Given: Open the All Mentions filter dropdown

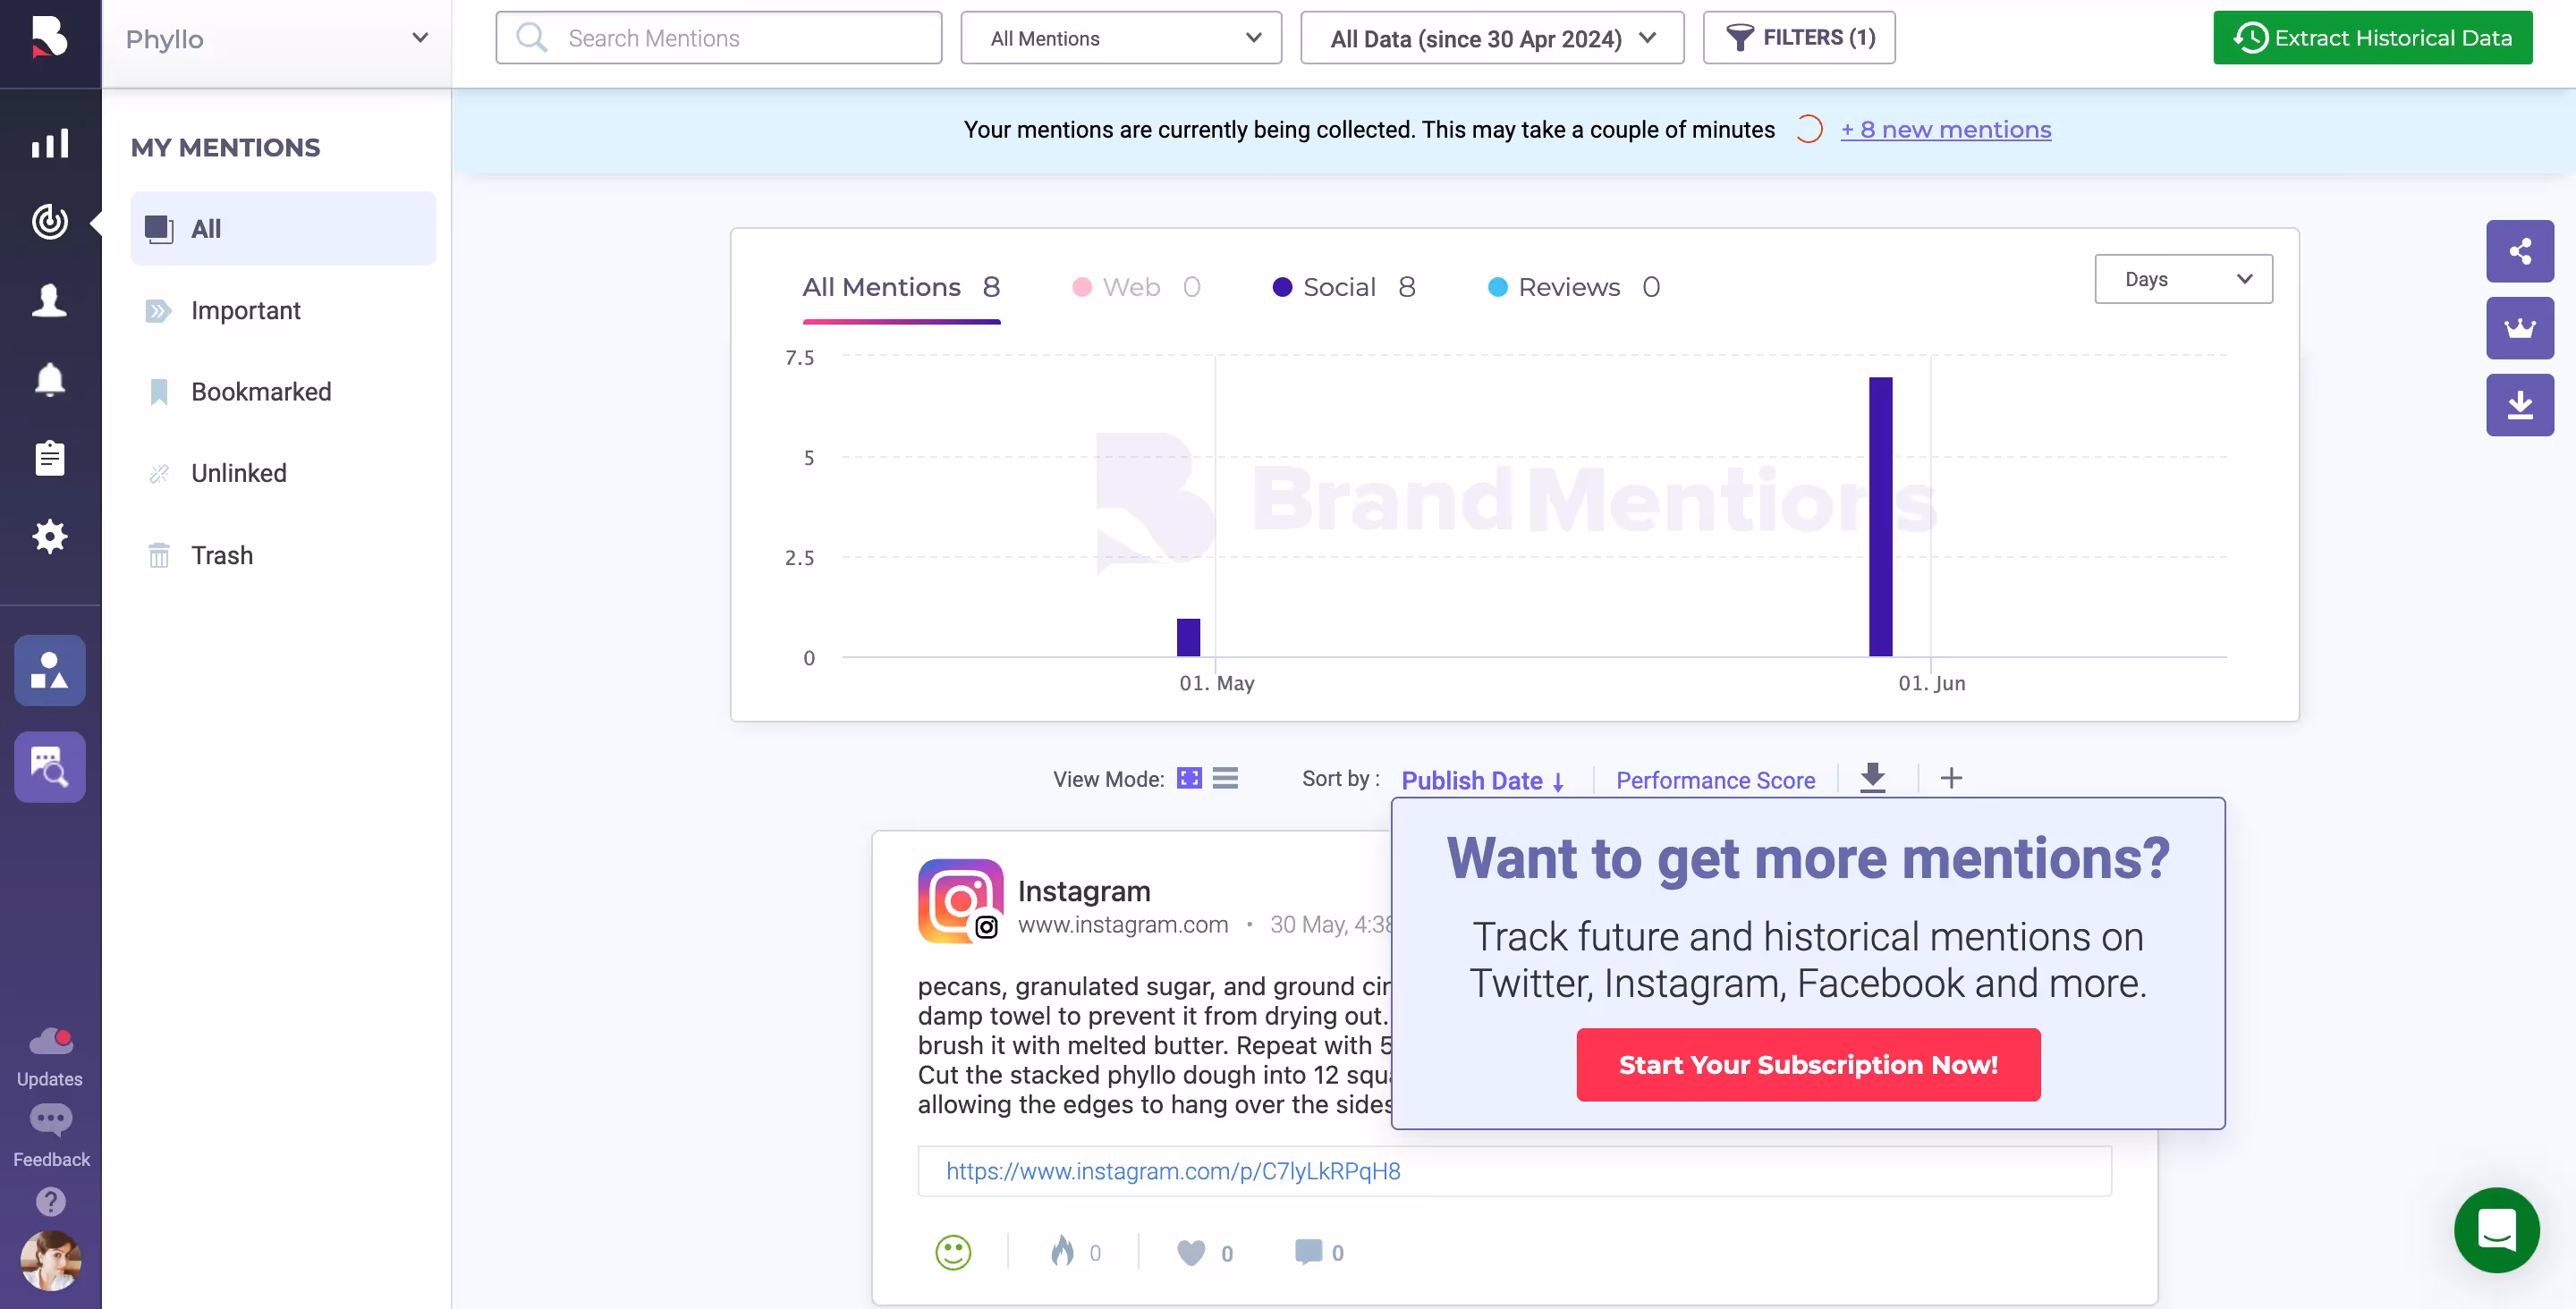Looking at the screenshot, I should [1120, 38].
